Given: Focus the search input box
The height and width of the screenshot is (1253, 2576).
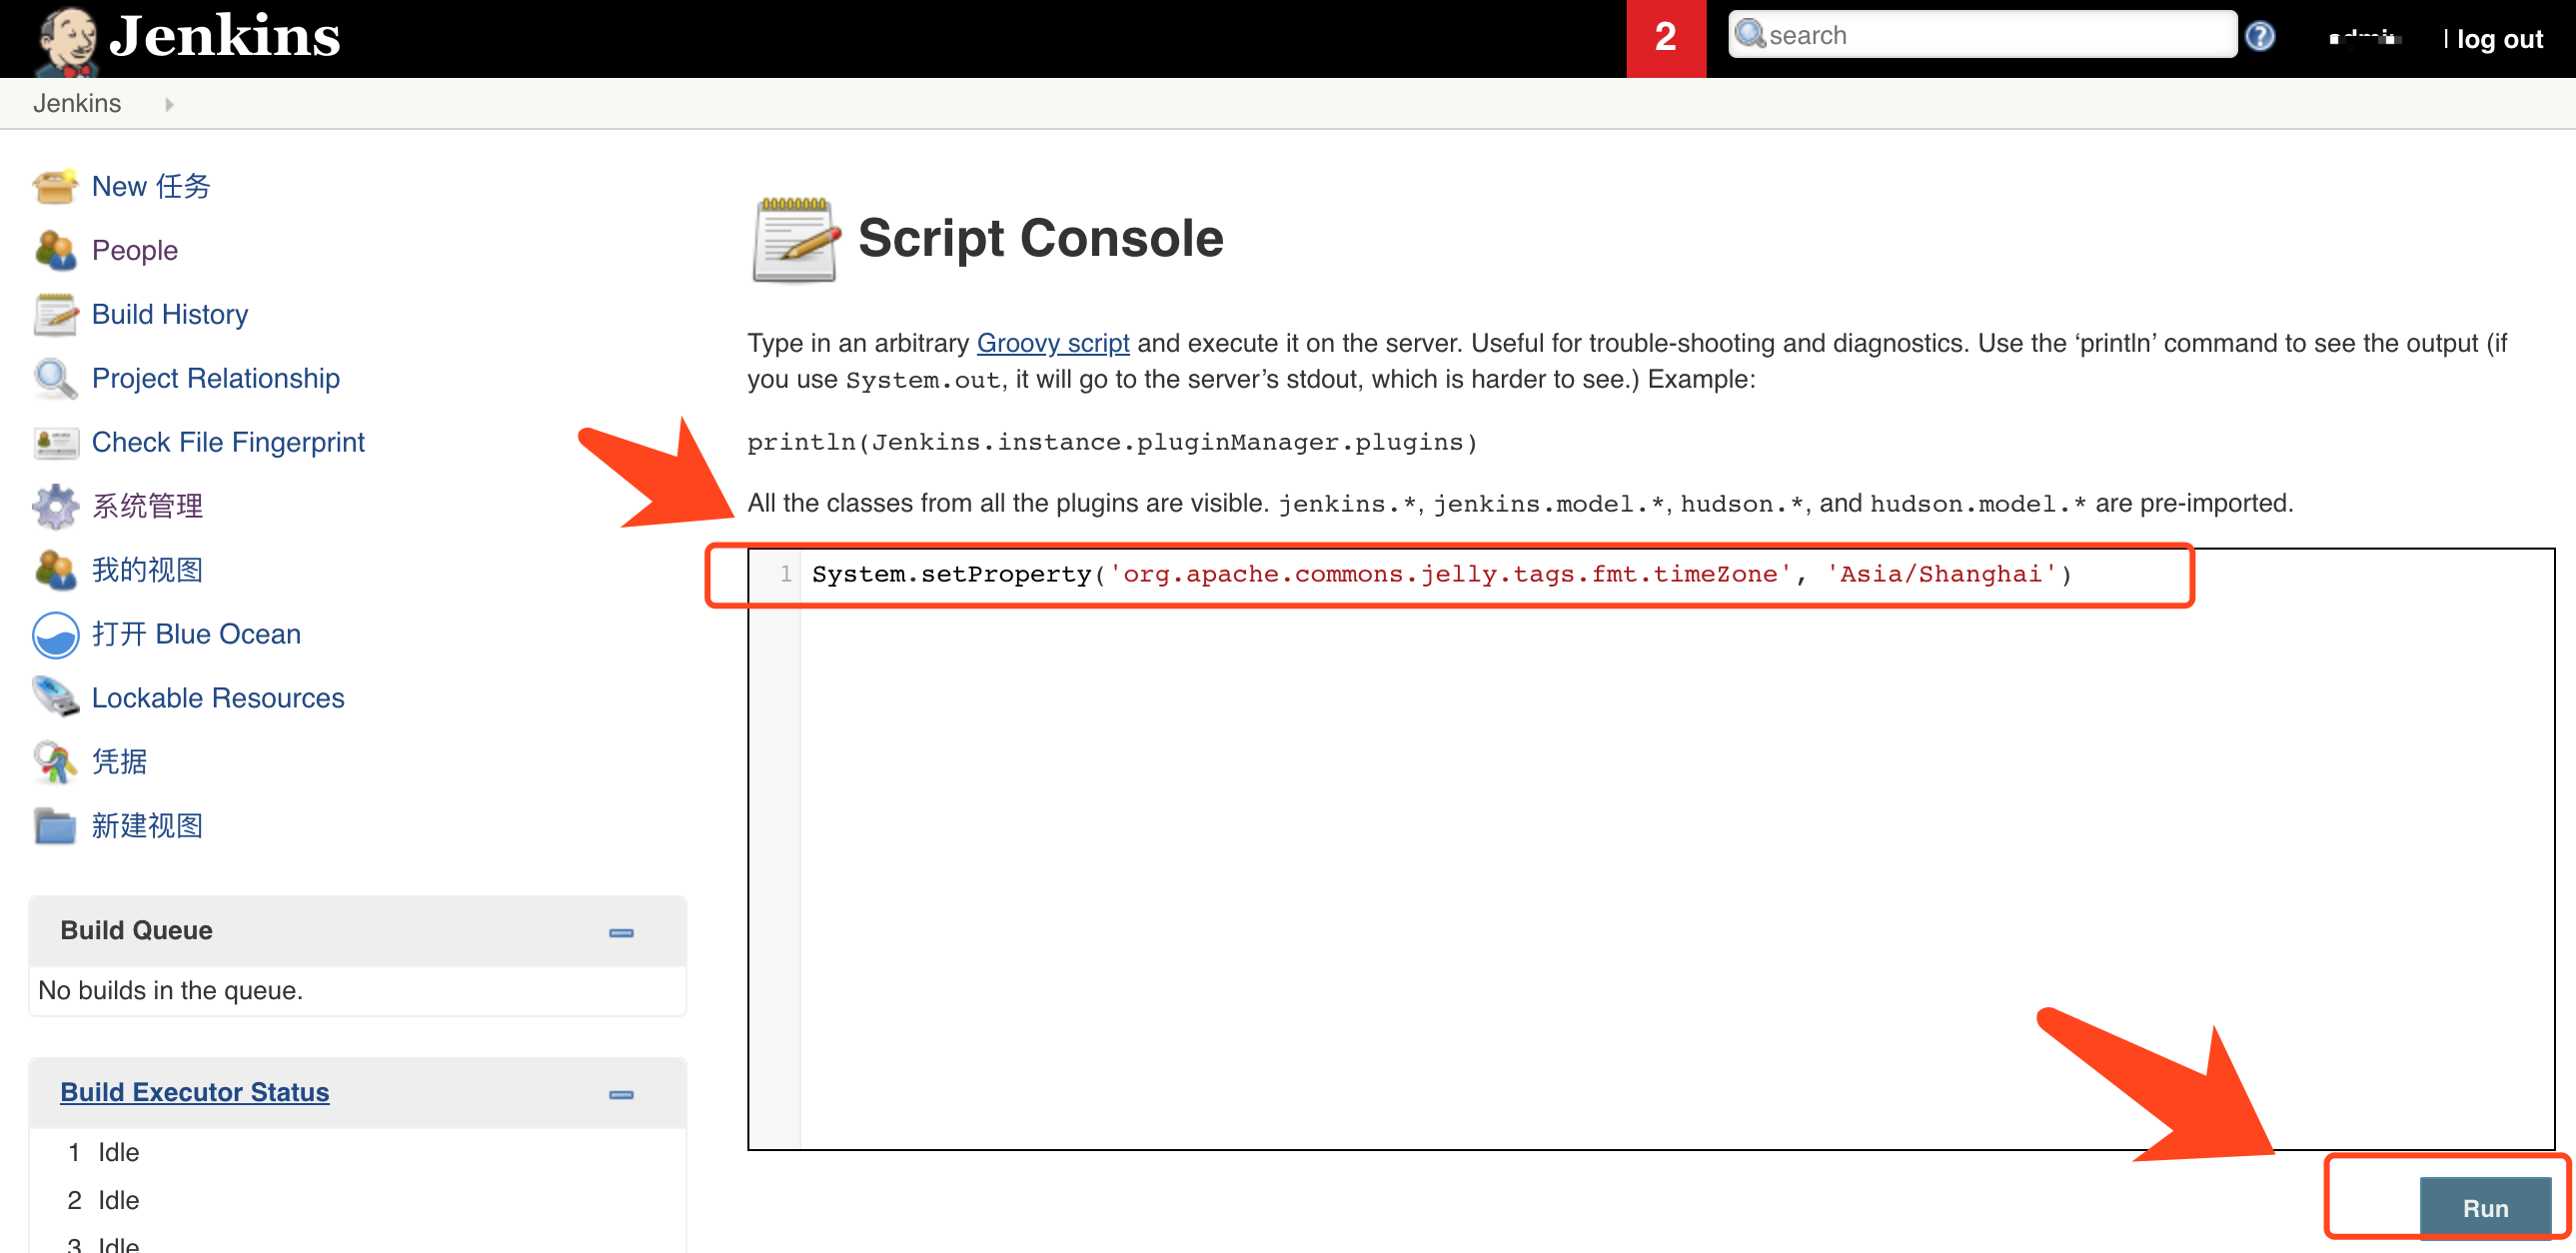Looking at the screenshot, I should [1982, 35].
